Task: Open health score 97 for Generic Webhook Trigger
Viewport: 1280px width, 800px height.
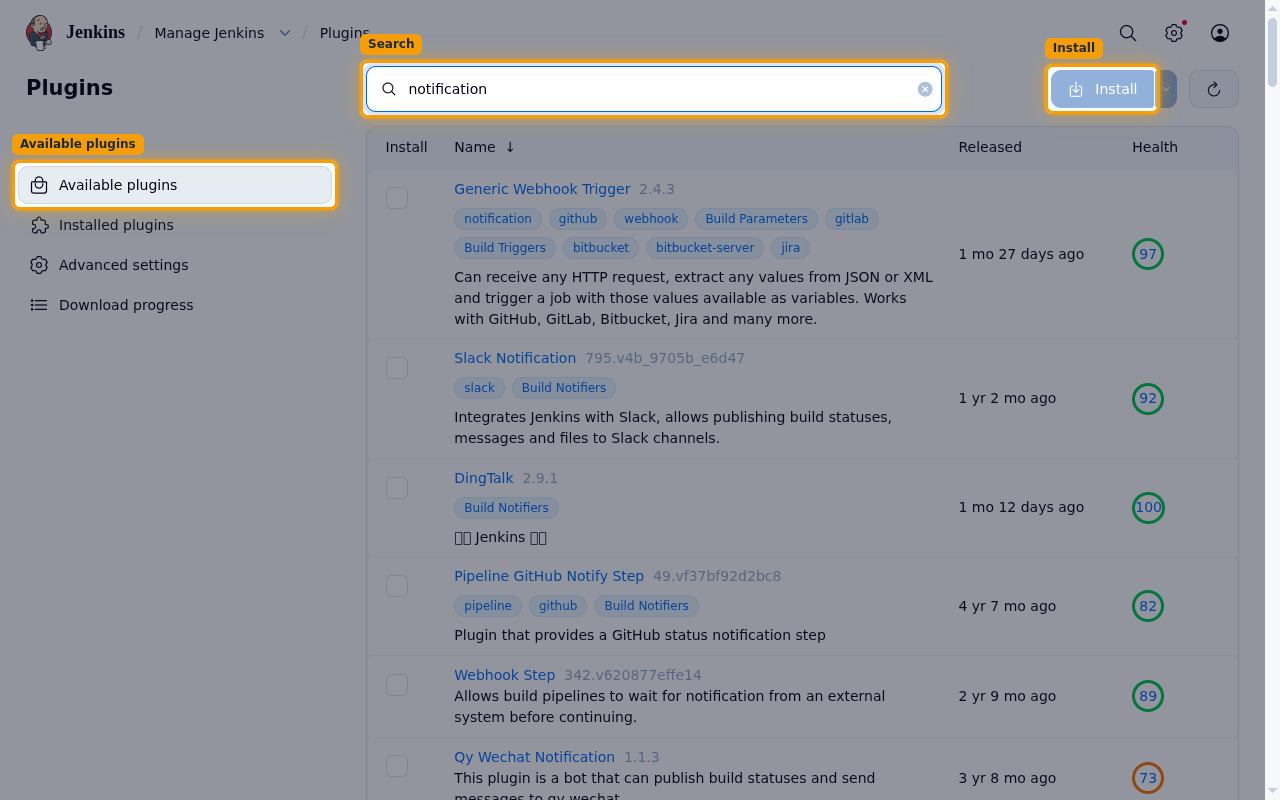Action: coord(1148,254)
